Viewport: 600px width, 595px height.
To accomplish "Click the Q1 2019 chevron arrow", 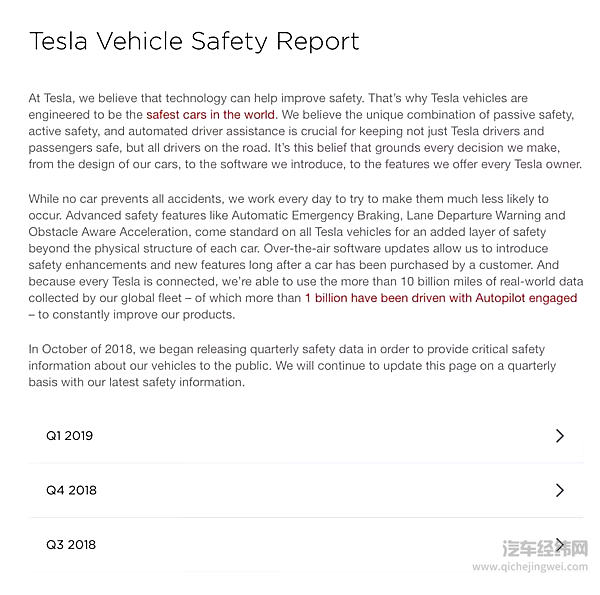I will (559, 436).
